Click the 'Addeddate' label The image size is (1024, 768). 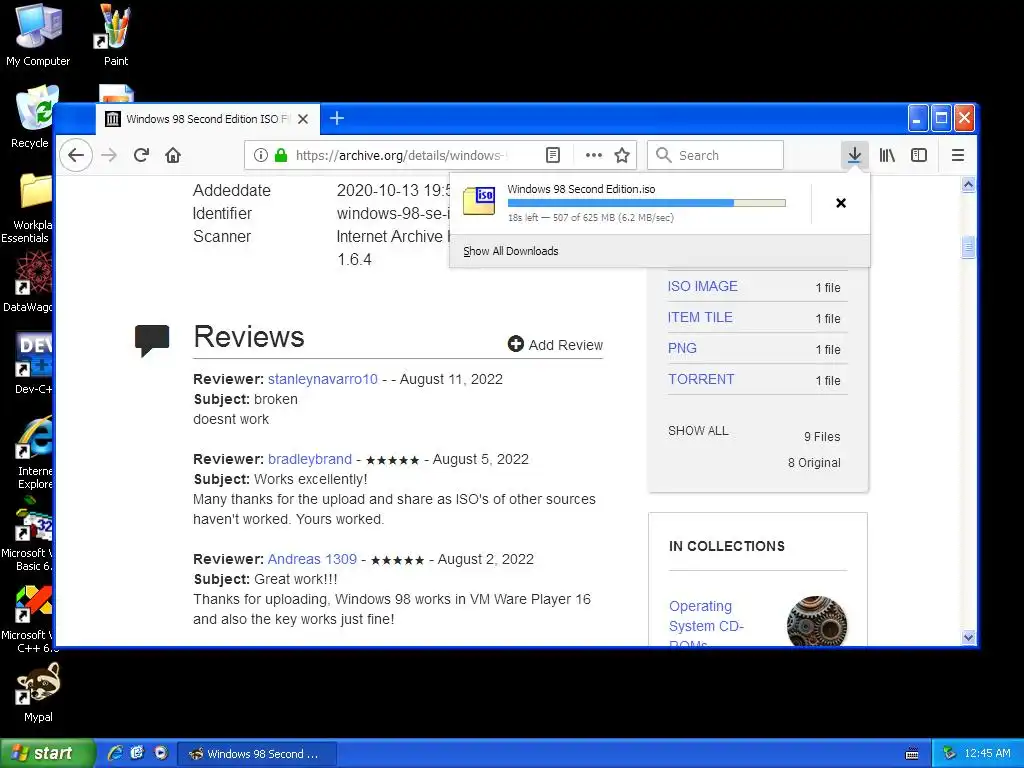click(232, 191)
